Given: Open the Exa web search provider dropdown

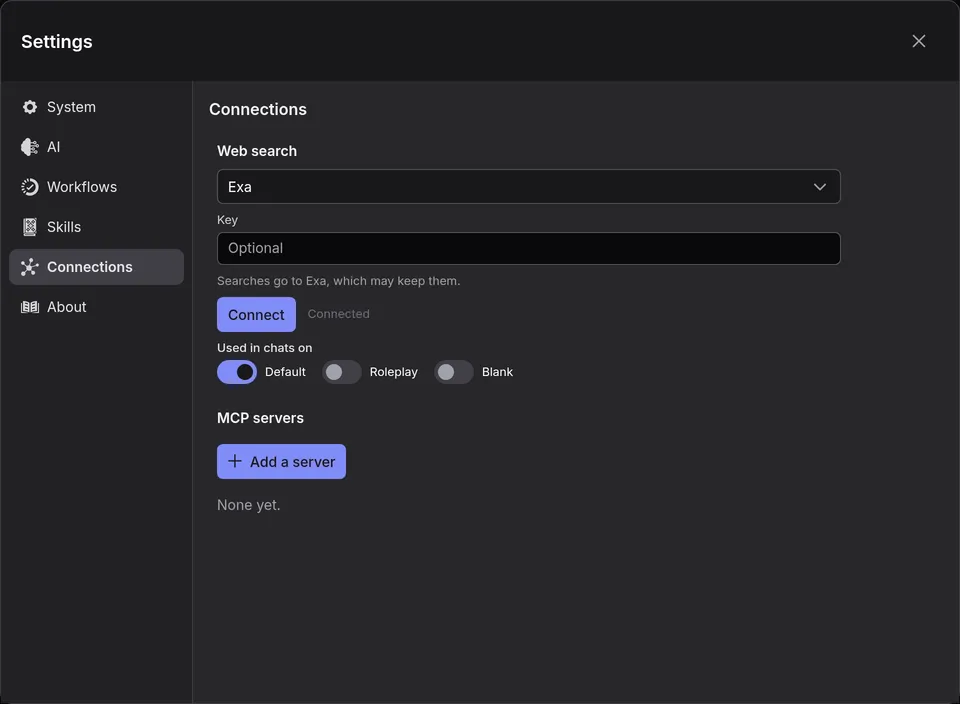Looking at the screenshot, I should pos(528,187).
